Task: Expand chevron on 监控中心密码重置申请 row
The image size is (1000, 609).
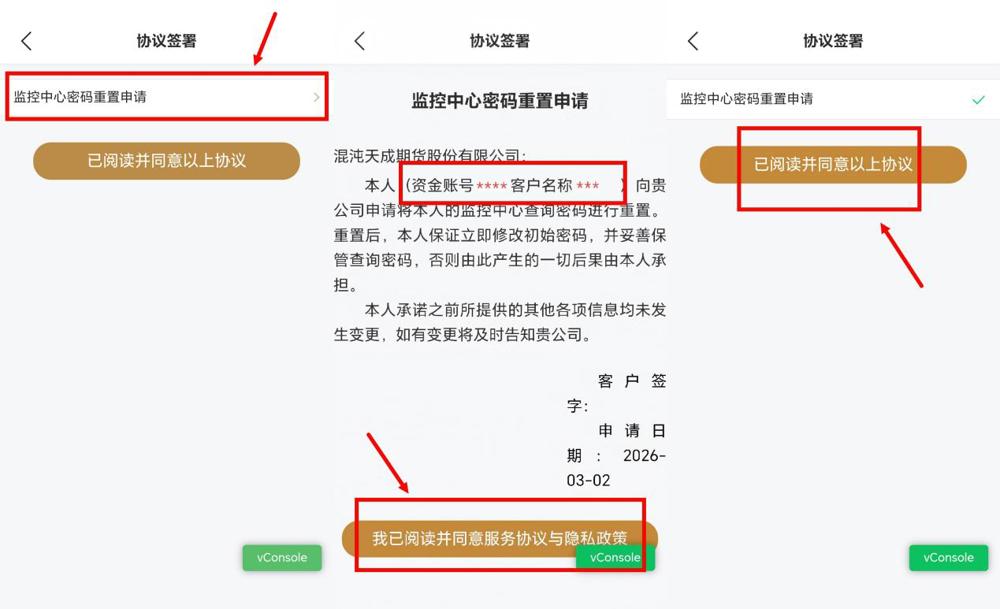Action: coord(316,97)
